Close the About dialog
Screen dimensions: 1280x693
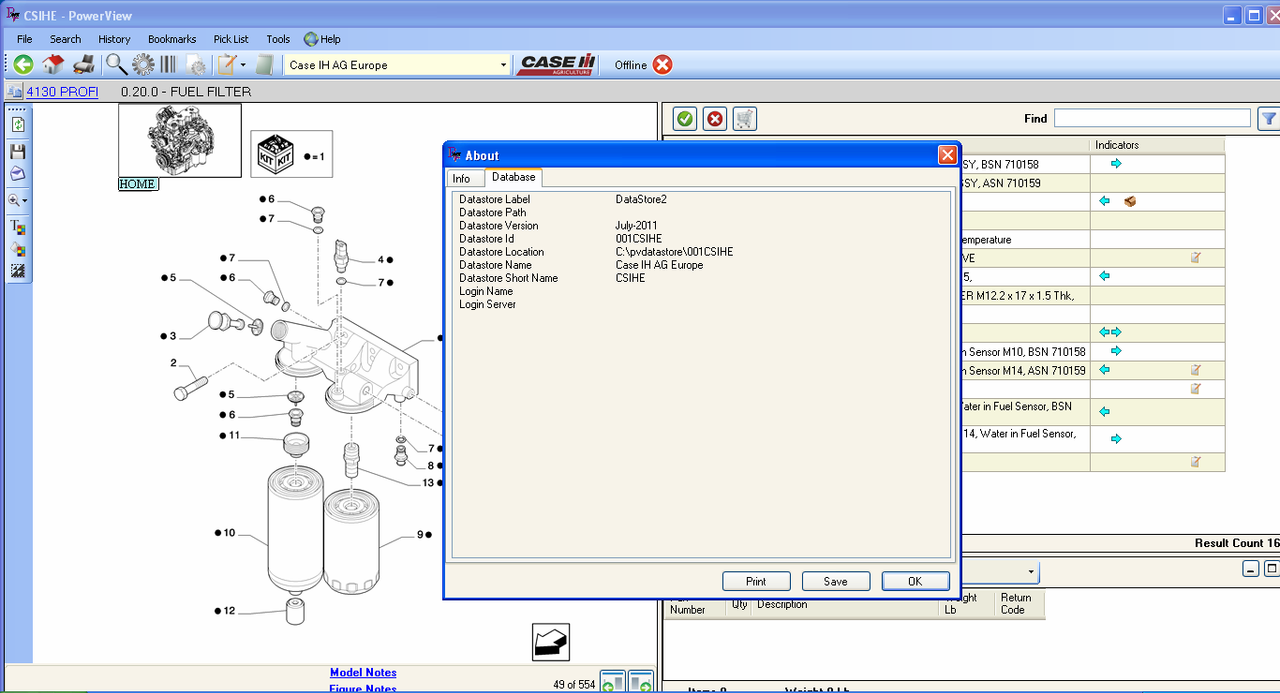point(947,155)
